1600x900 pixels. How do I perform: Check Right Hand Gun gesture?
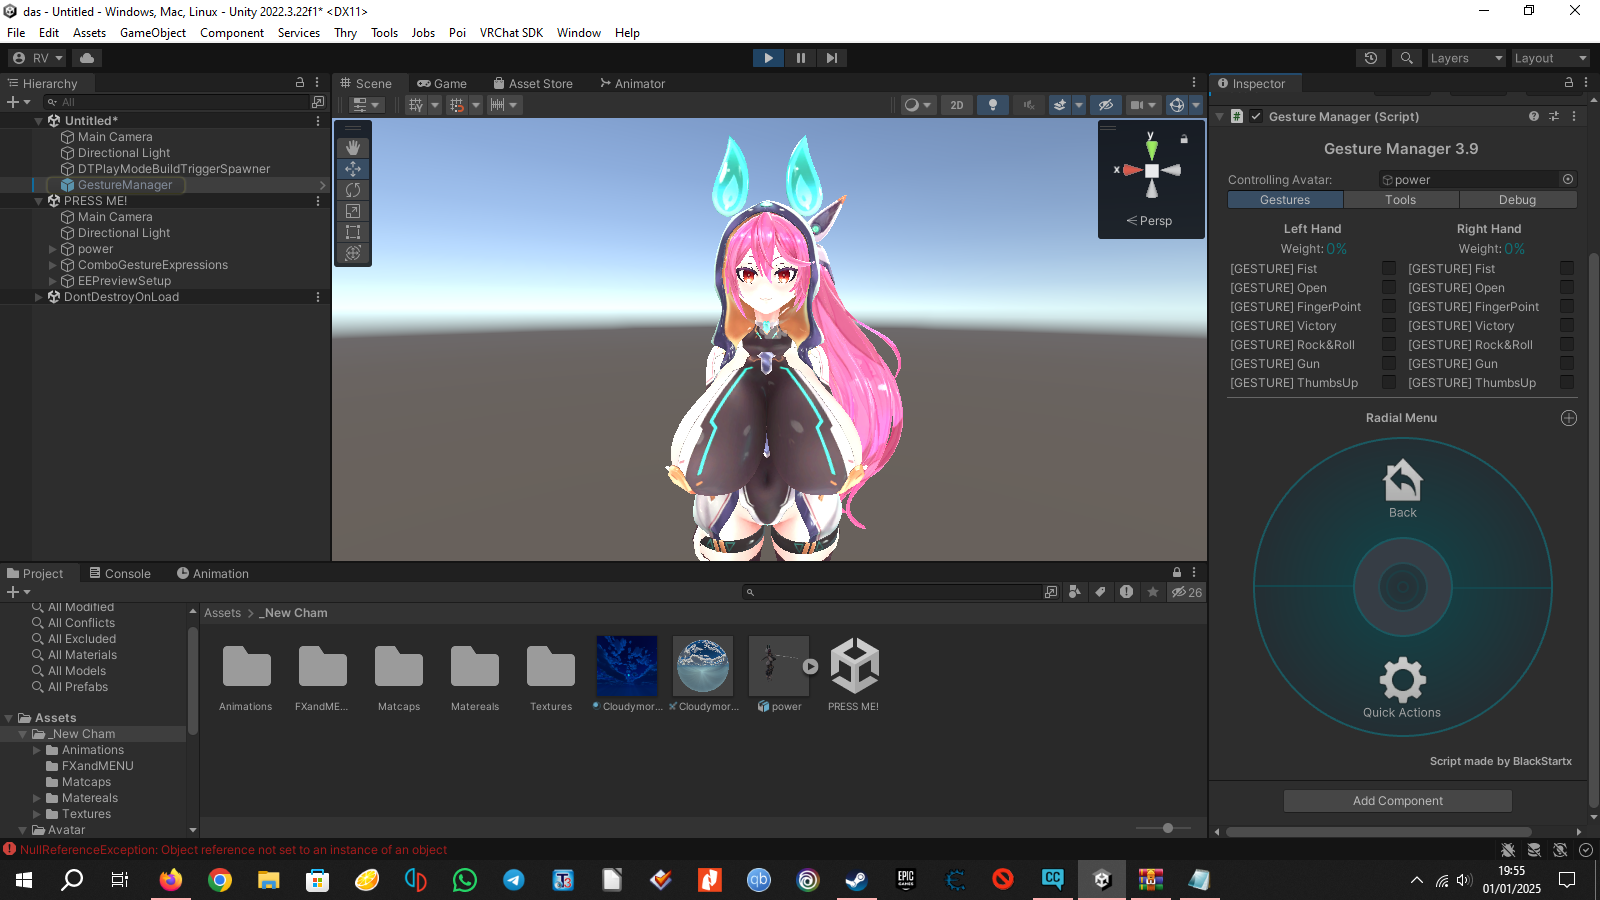pyautogui.click(x=1567, y=363)
